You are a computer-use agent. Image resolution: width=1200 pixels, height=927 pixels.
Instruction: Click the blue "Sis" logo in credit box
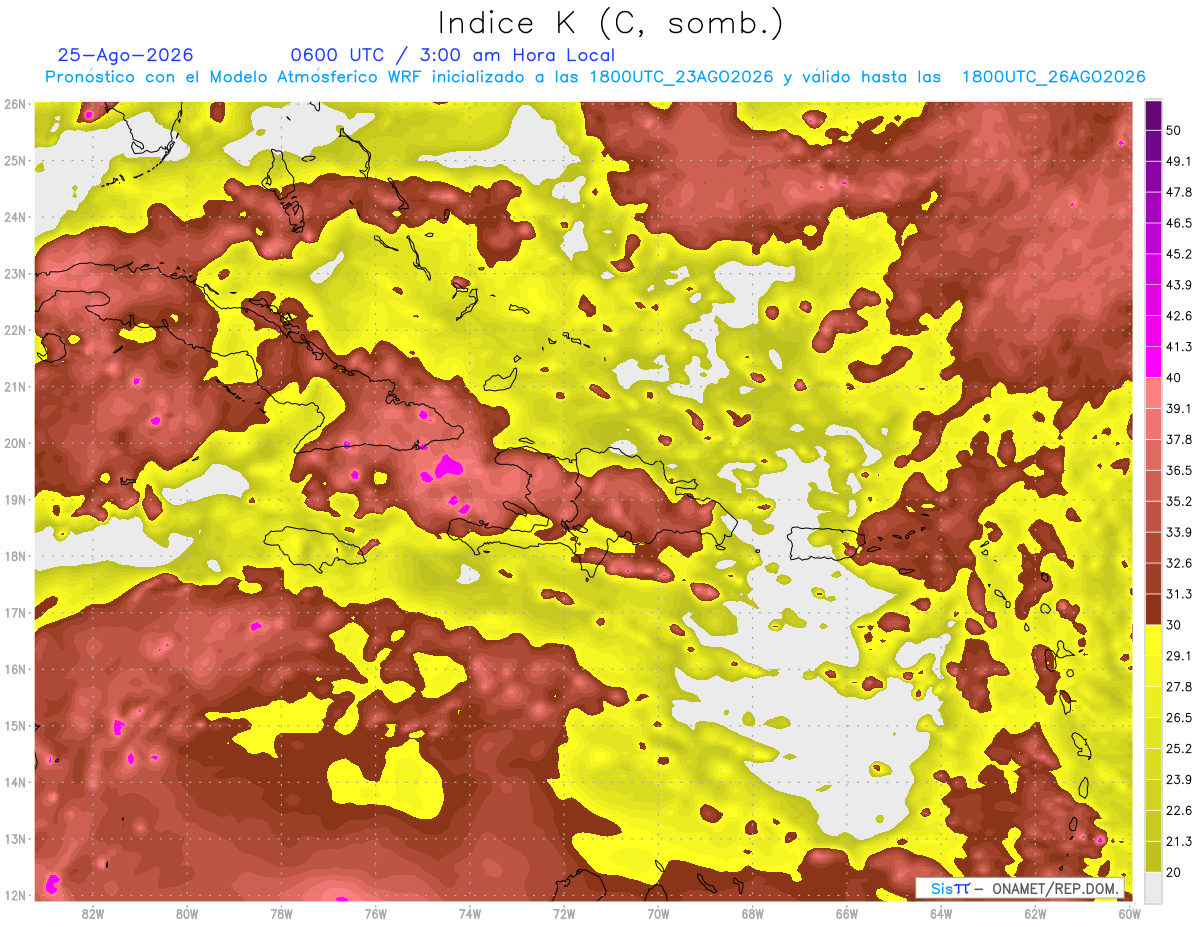[942, 888]
